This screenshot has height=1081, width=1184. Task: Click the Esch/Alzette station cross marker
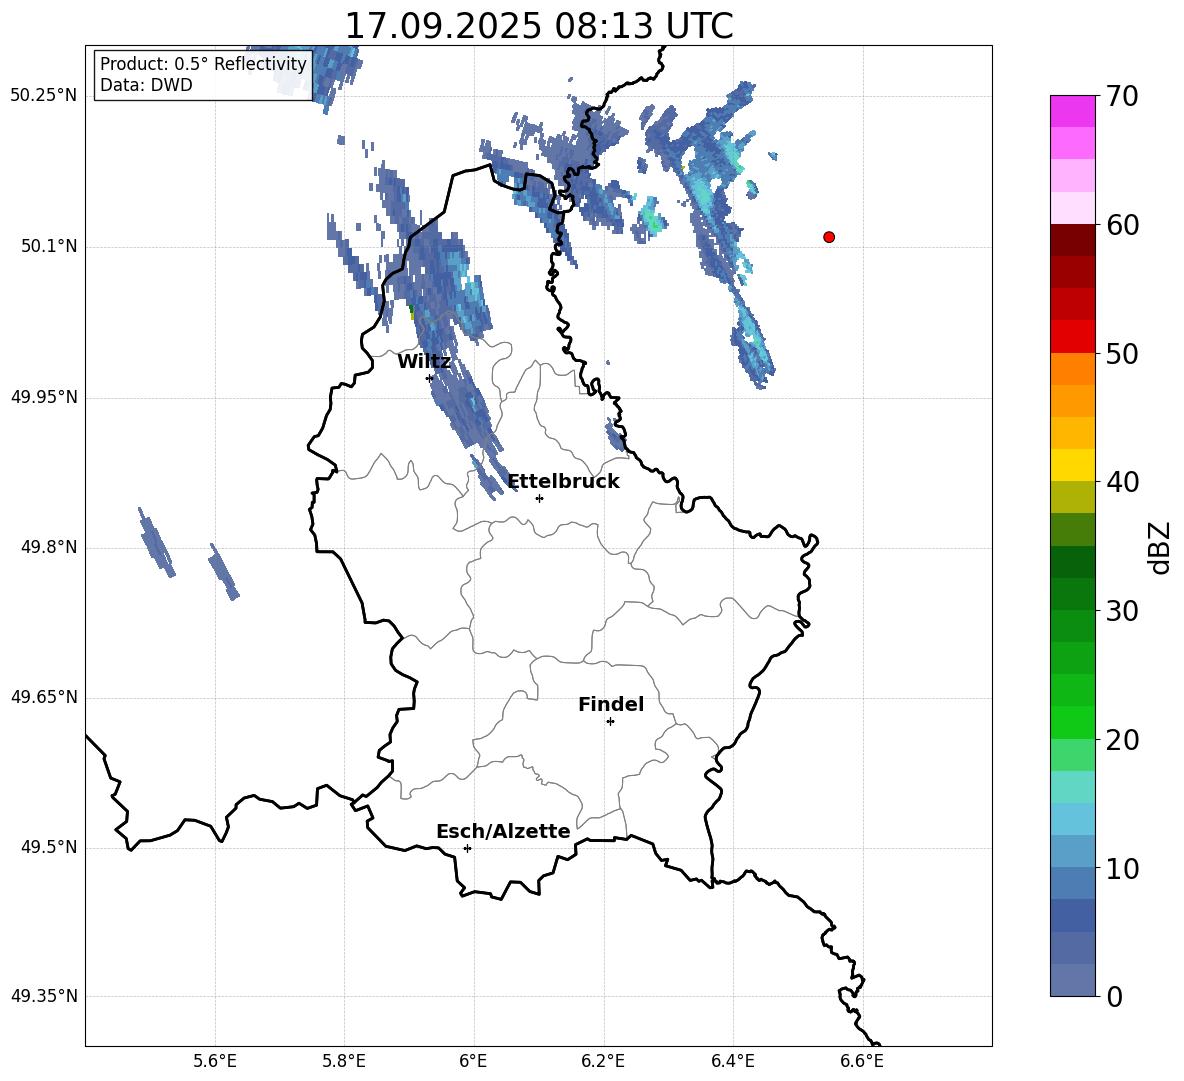coord(467,848)
